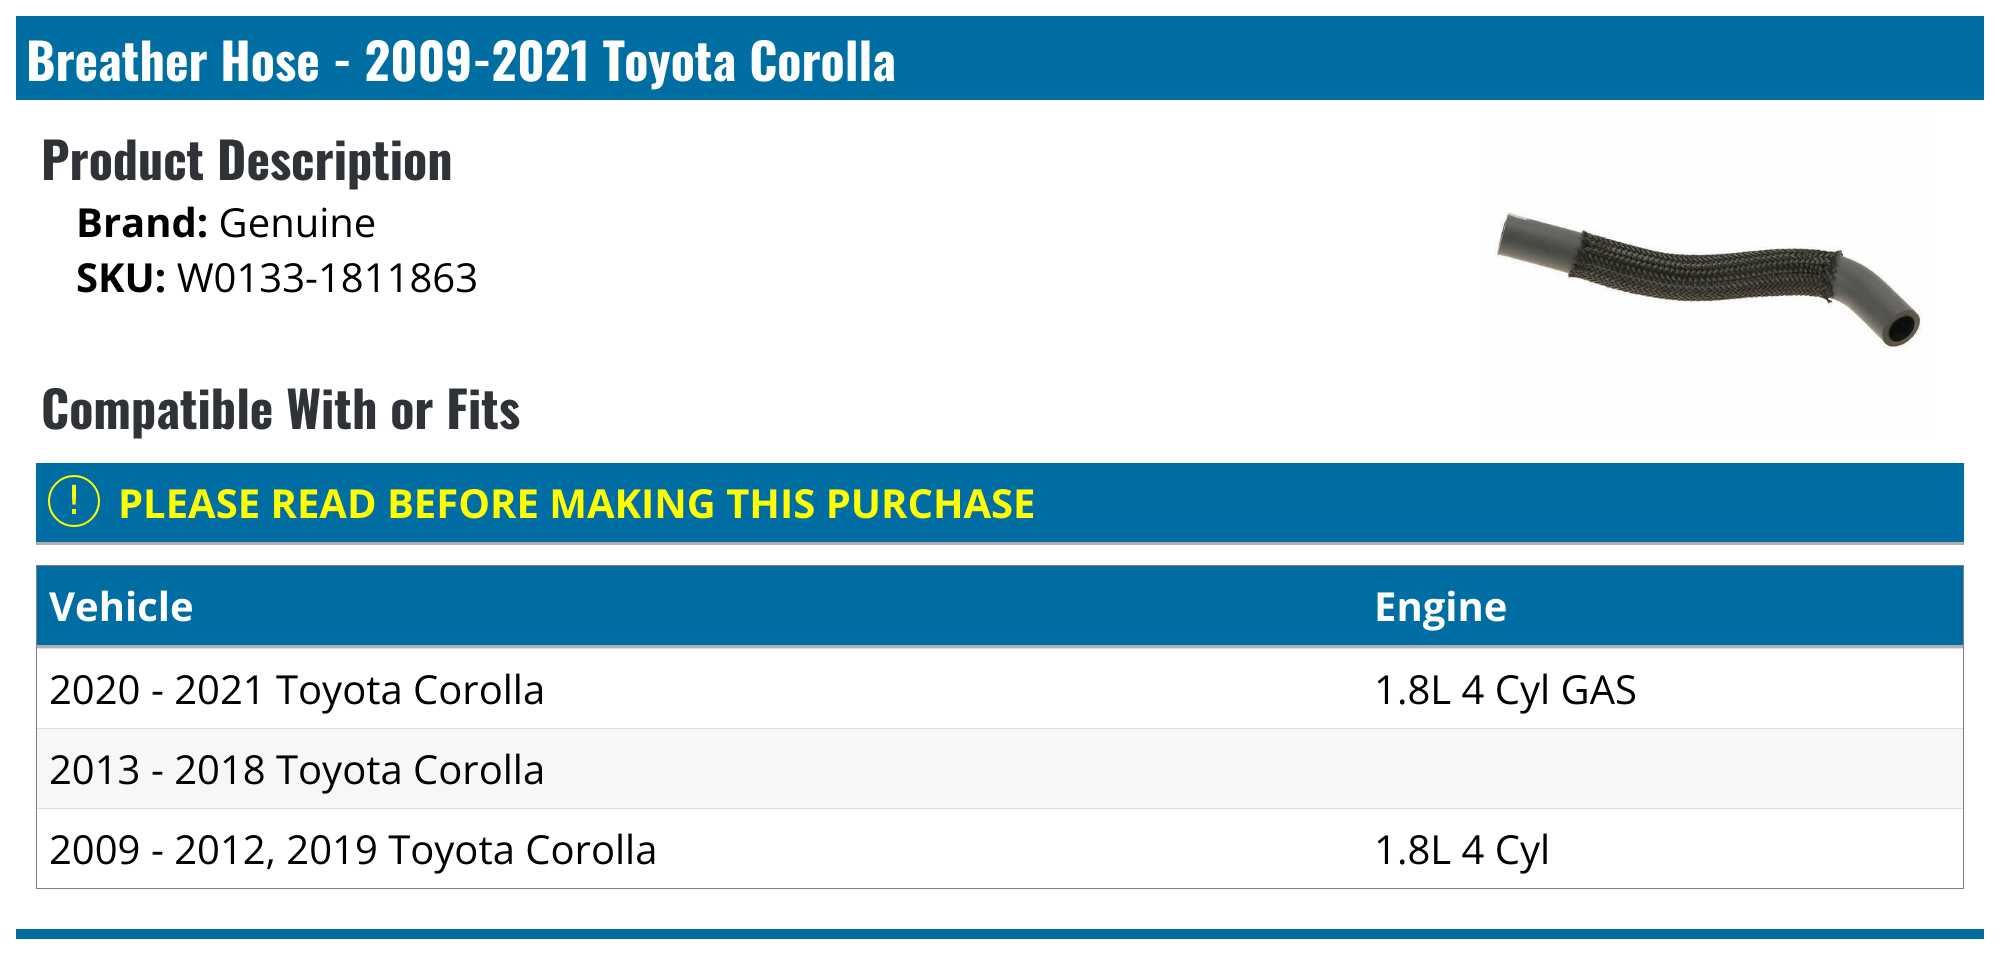Click the blue divider bar at the page bottom

click(x=1000, y=934)
